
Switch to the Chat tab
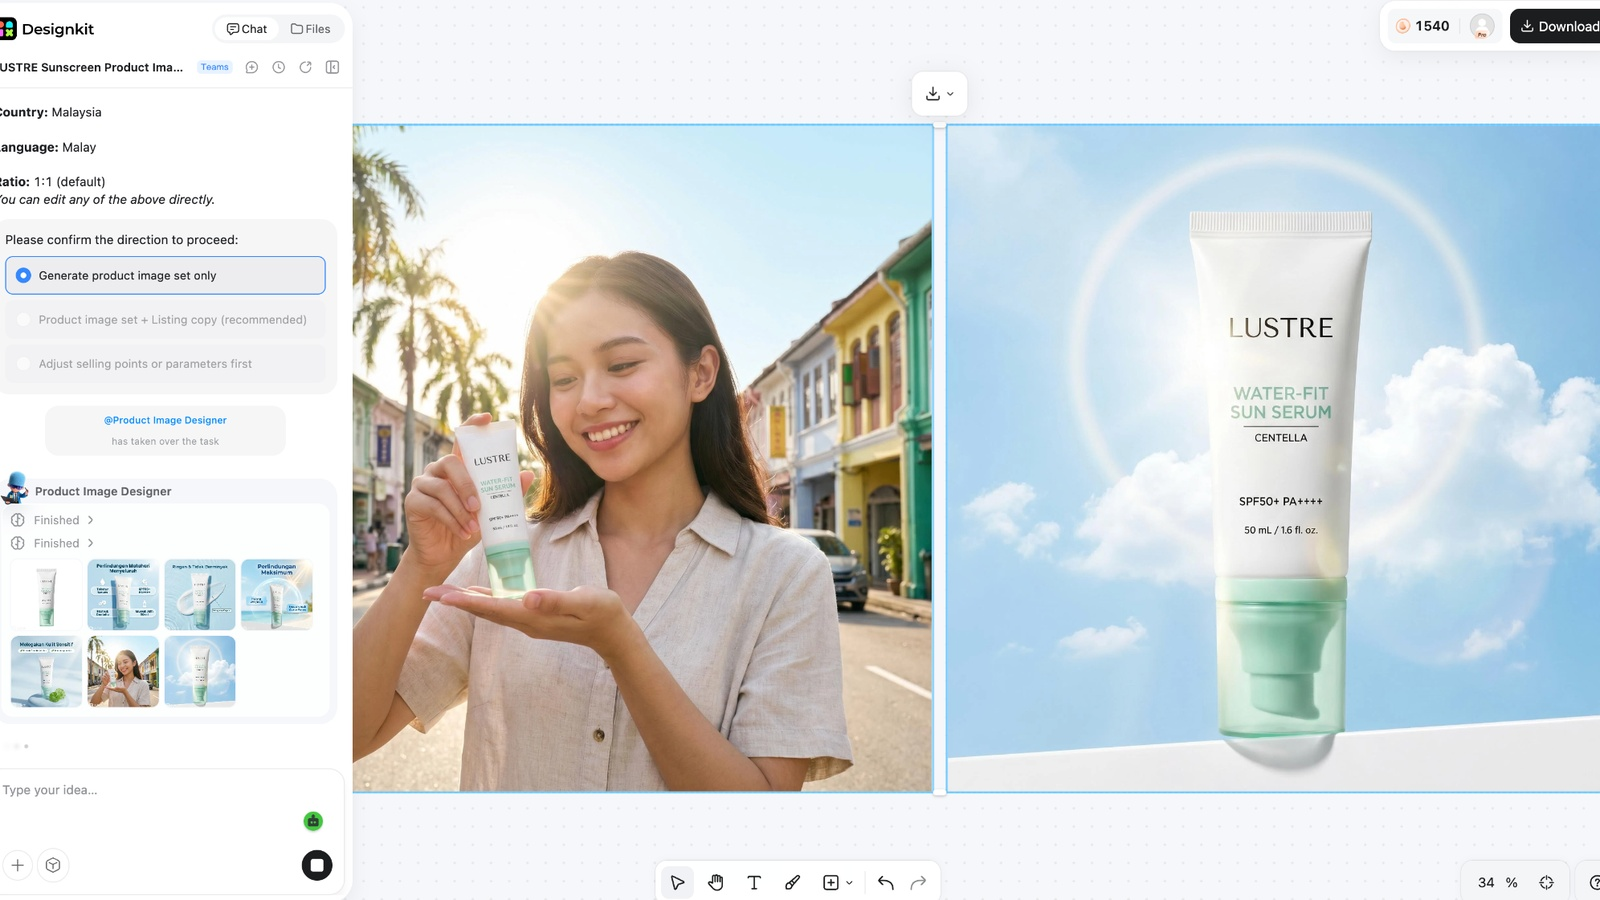click(247, 29)
